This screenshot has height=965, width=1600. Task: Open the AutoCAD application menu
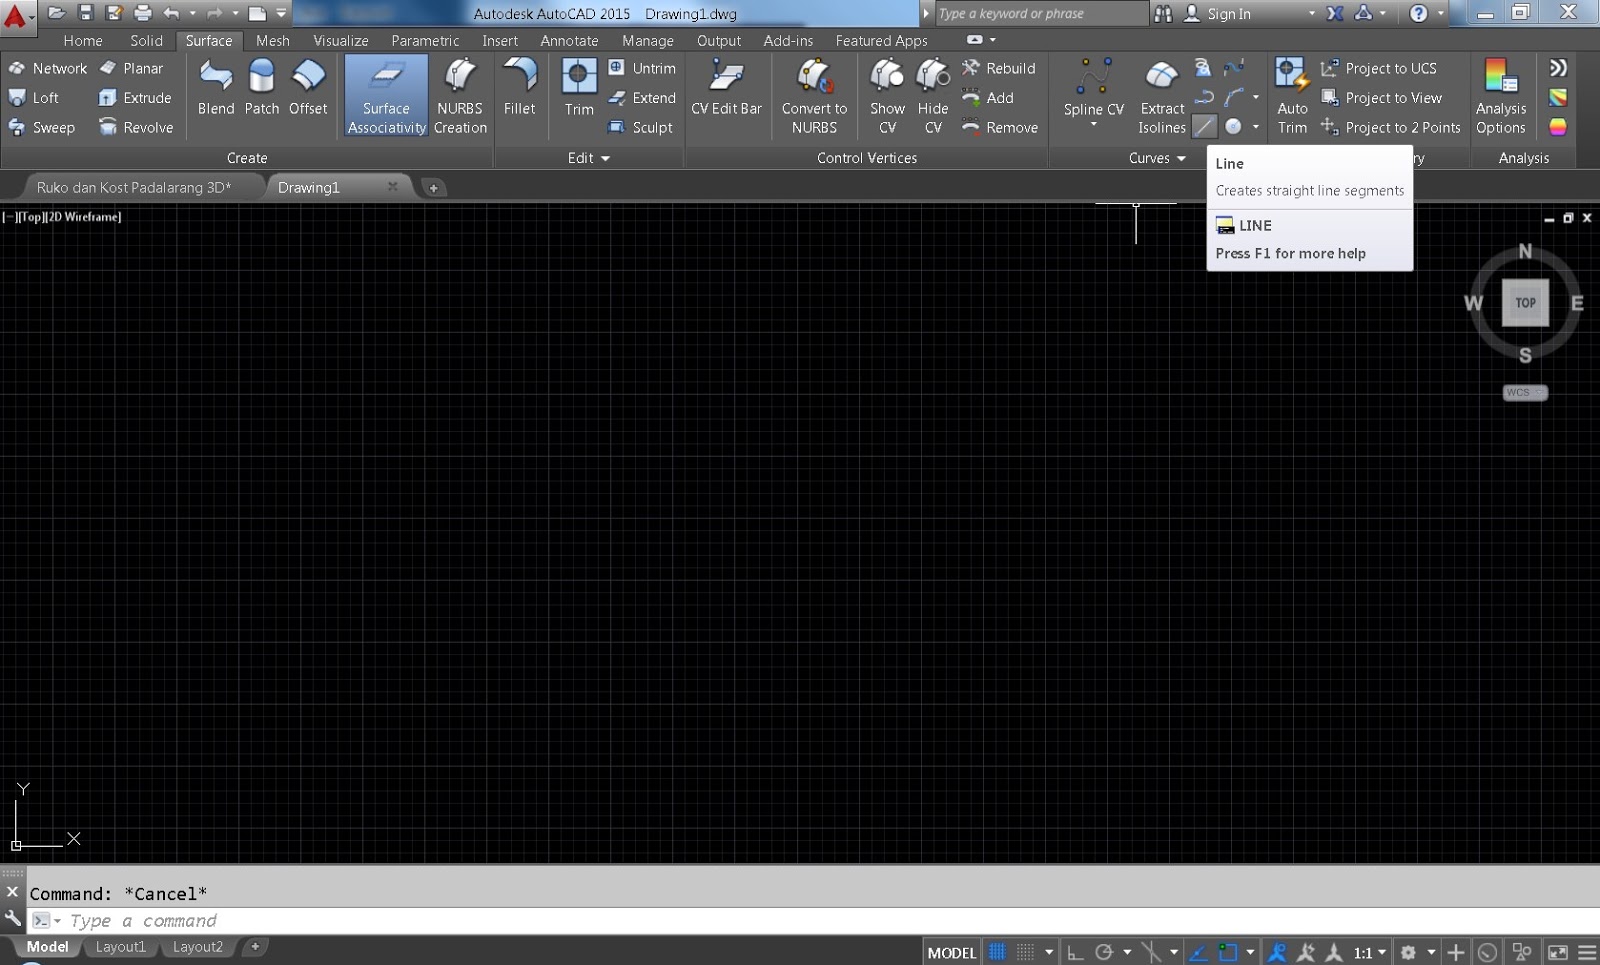click(x=17, y=16)
